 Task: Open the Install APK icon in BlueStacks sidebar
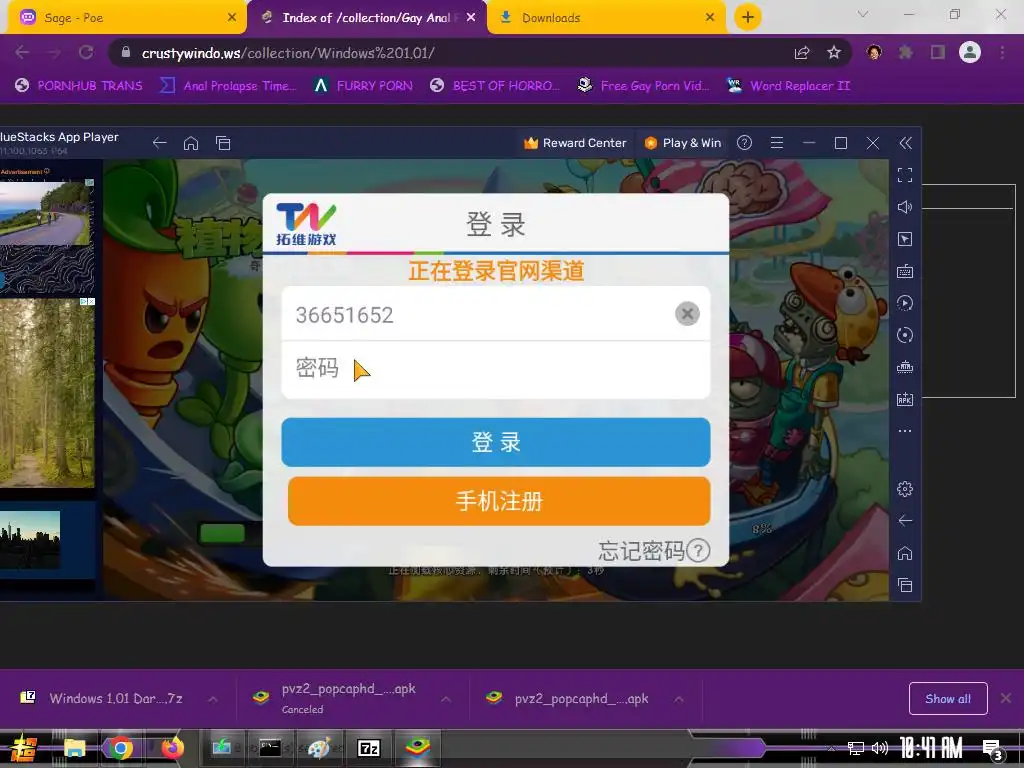coord(904,399)
